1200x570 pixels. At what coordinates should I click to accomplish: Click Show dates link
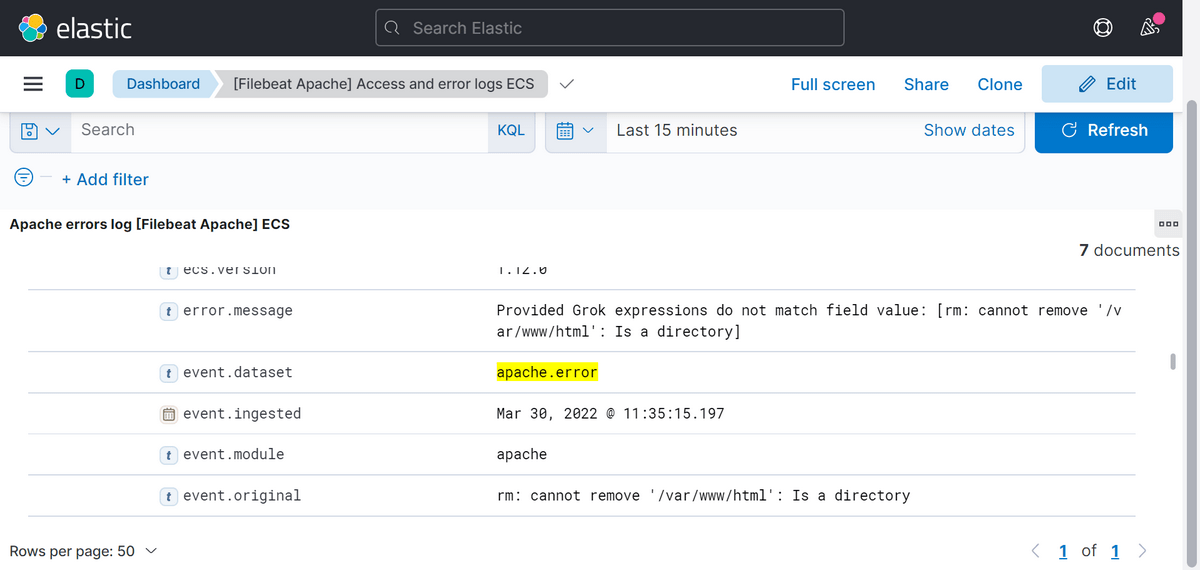969,130
